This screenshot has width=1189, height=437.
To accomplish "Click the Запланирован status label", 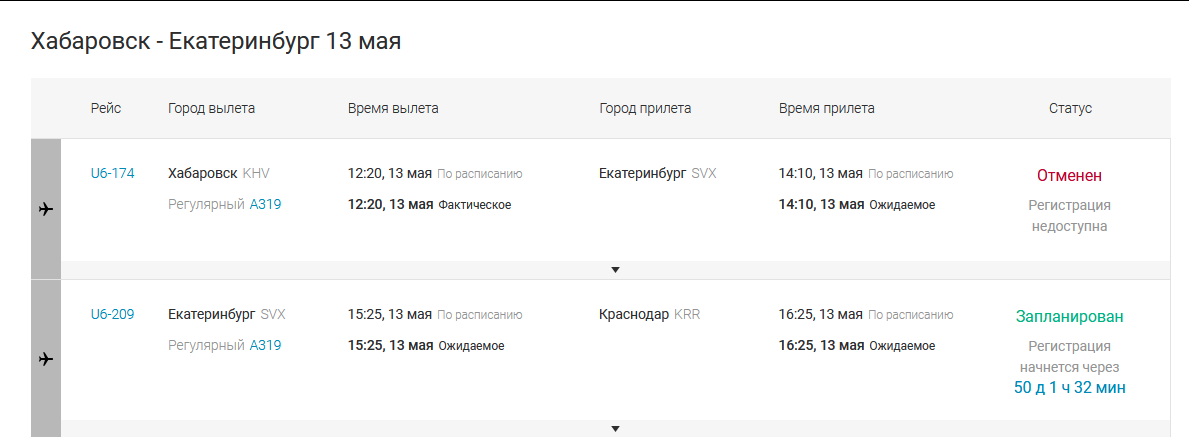I will coord(1069,317).
